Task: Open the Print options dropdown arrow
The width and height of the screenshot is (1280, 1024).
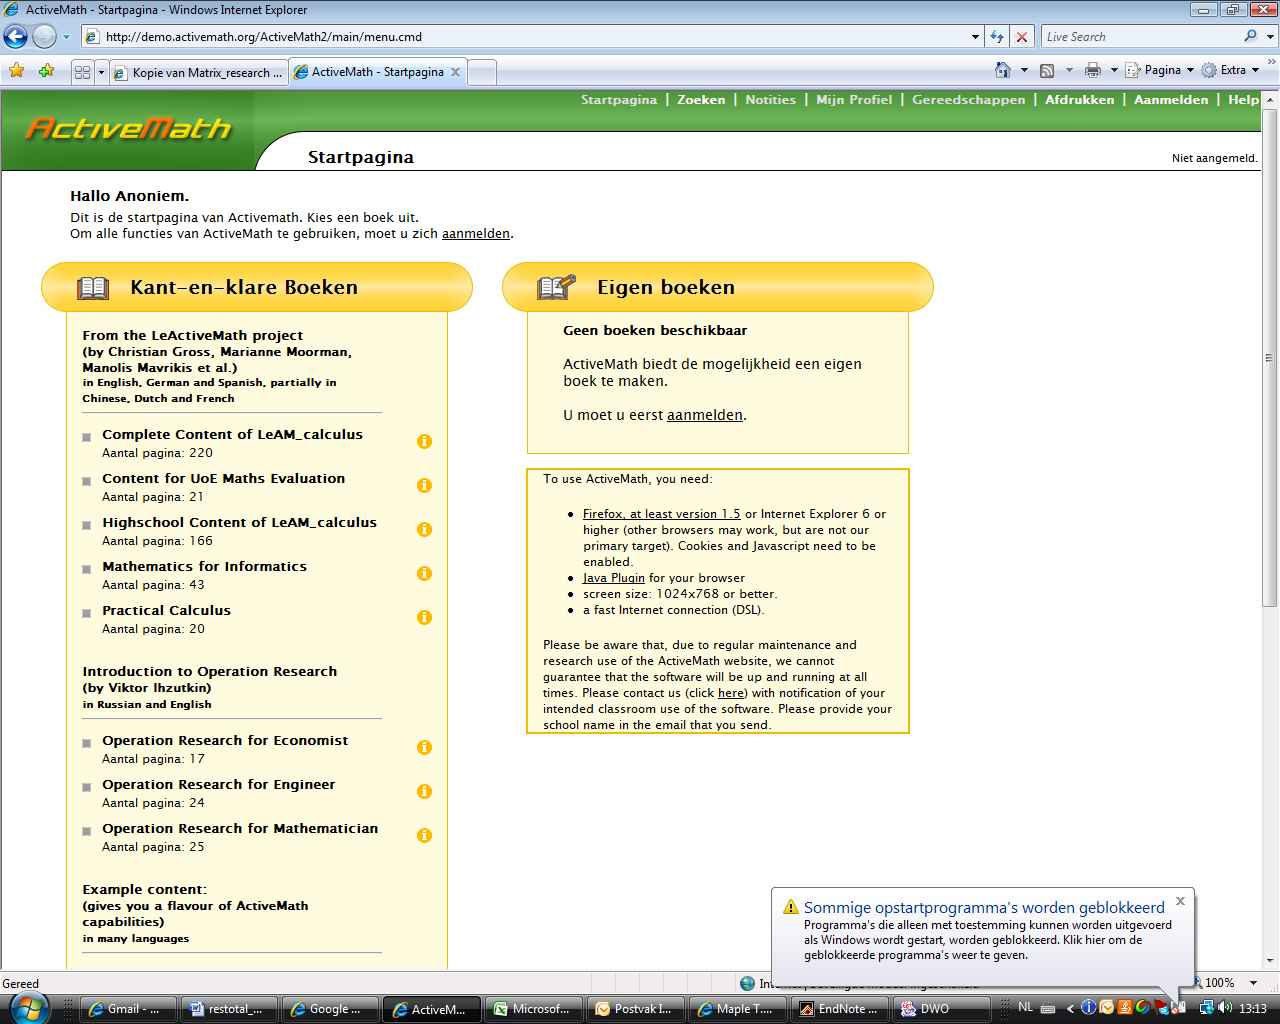Action: [x=1114, y=70]
